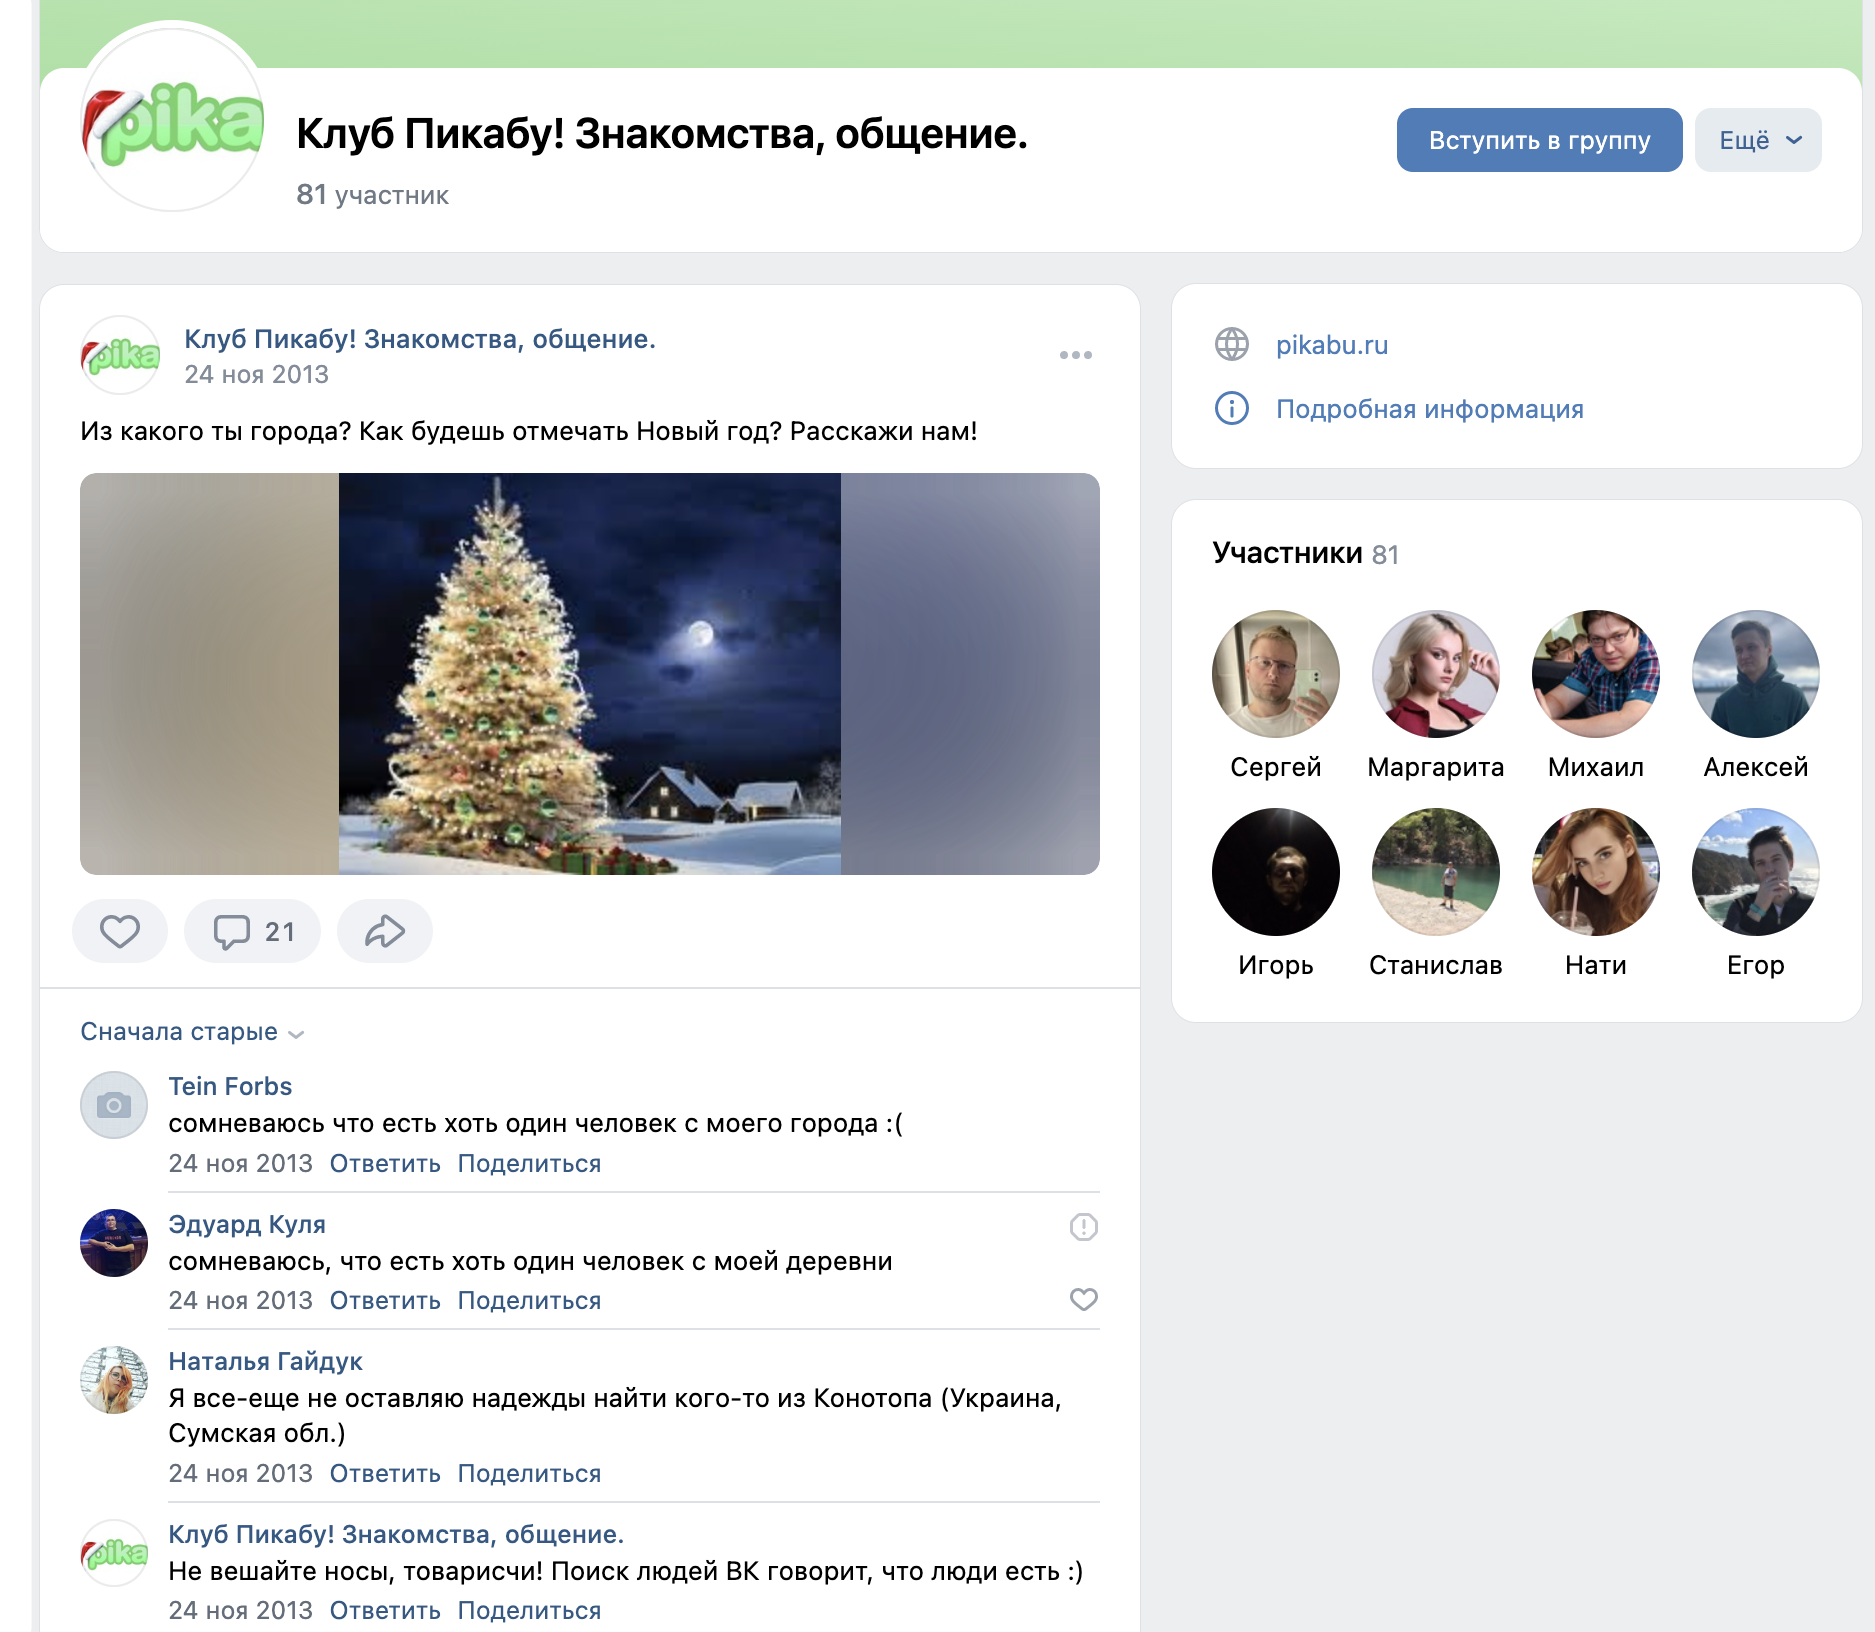This screenshot has height=1632, width=1875.
Task: Open the post's 21 comments
Action: tap(252, 931)
